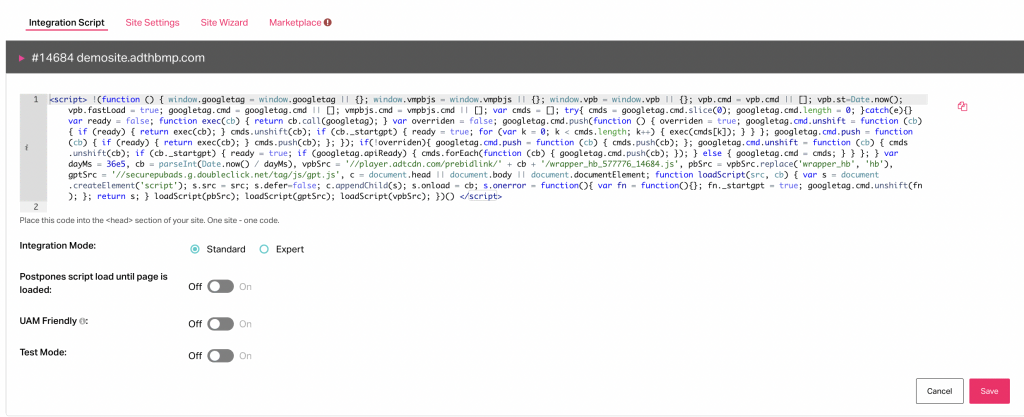
Task: Go to the Site Wizard tab
Action: (224, 22)
